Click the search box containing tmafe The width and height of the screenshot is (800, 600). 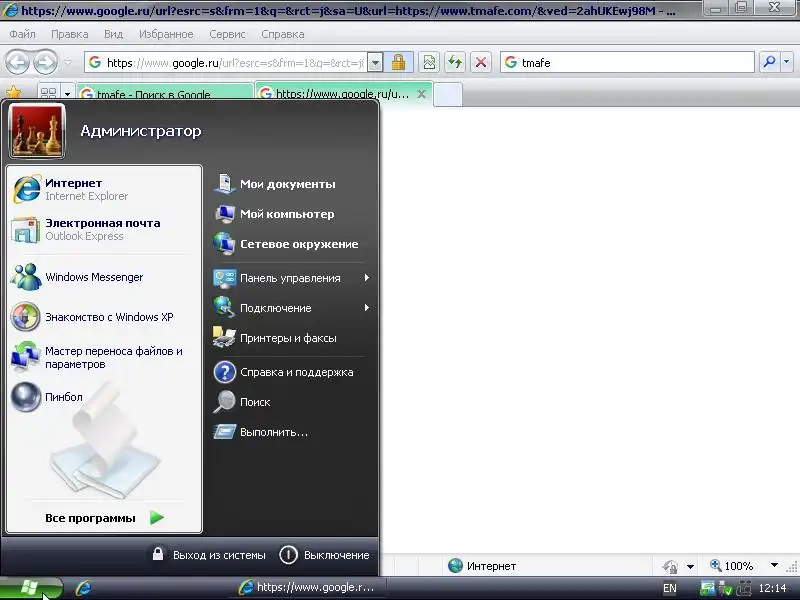[x=627, y=63]
